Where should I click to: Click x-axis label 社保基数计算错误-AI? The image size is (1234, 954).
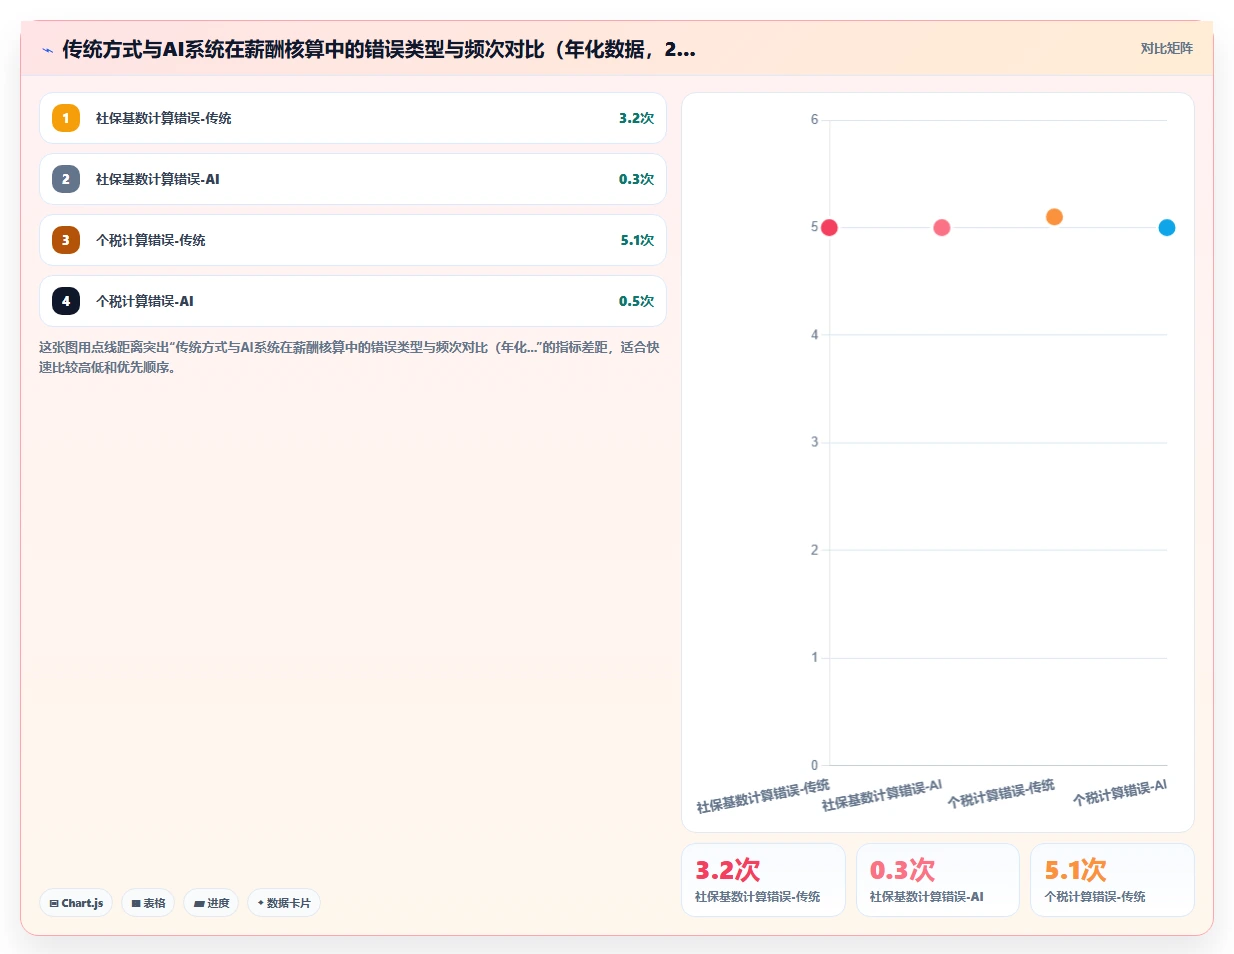coord(882,796)
